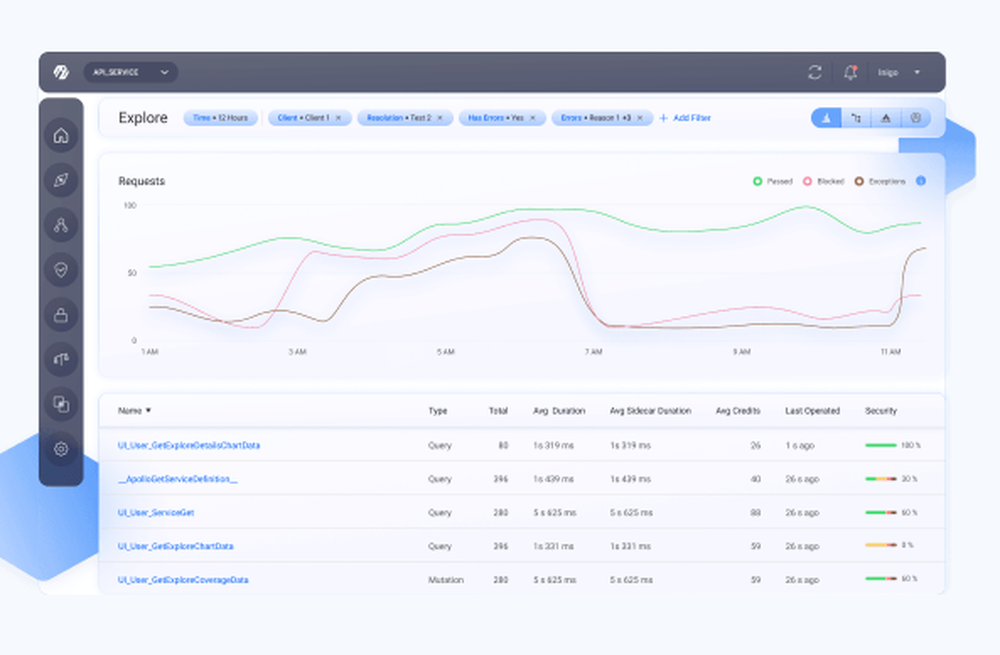Open __ApolloGetServiceDefinition__ operation

click(178, 479)
